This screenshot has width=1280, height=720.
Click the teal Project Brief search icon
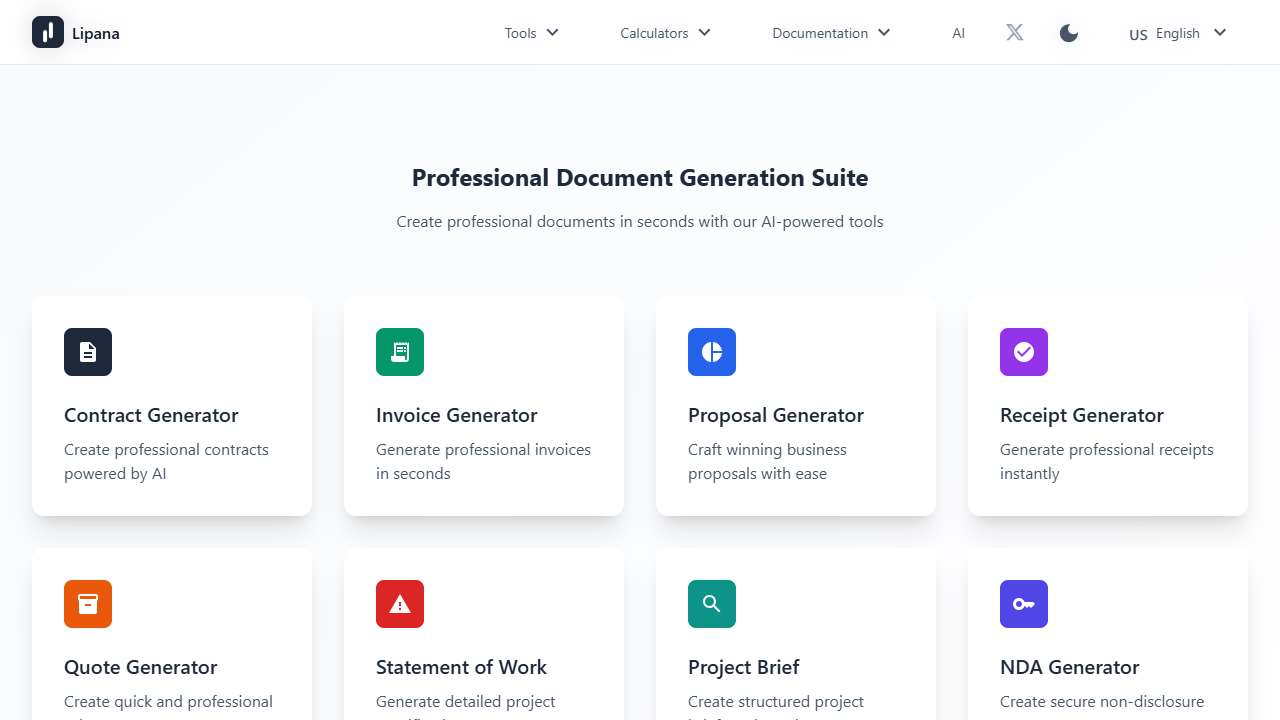712,604
